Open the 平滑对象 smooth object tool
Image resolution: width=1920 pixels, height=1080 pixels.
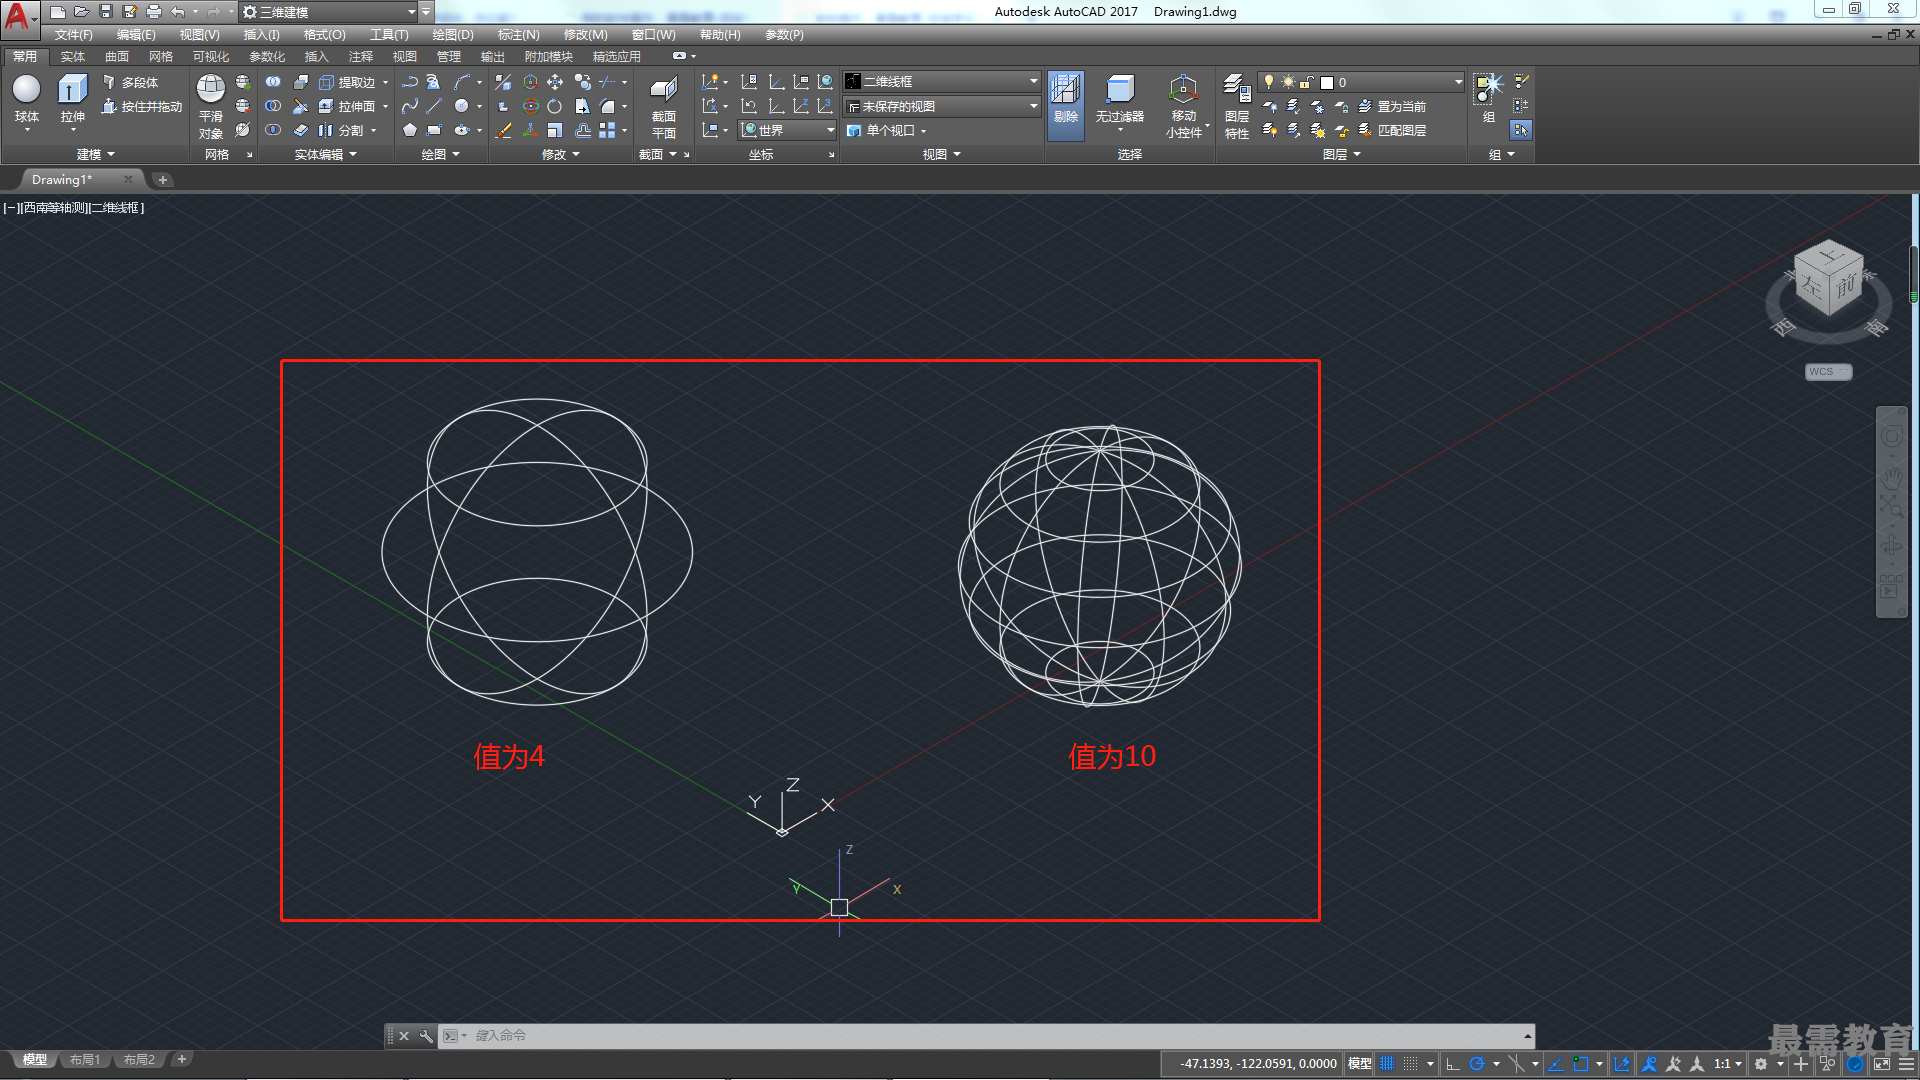point(211,107)
